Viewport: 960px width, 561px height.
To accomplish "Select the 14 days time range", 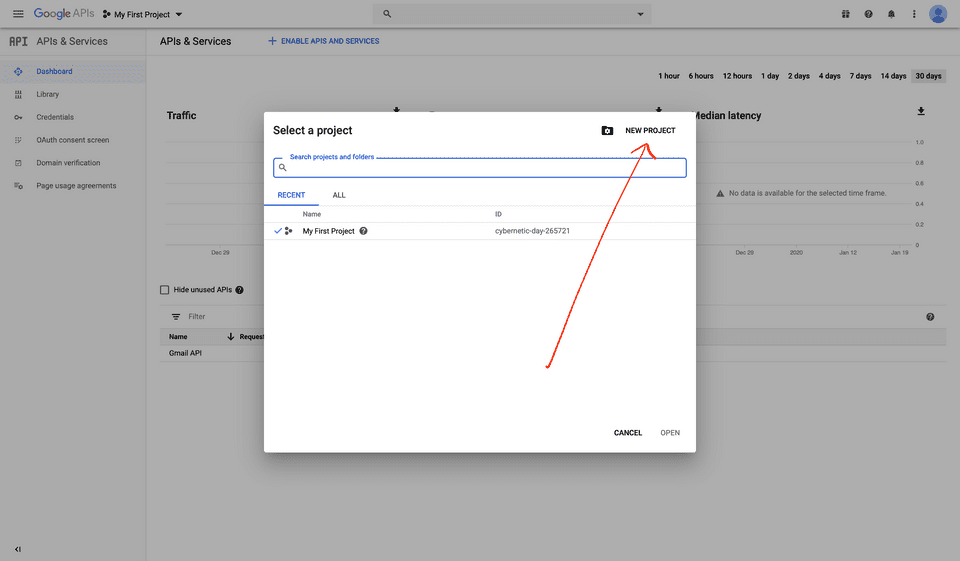I will click(x=893, y=76).
